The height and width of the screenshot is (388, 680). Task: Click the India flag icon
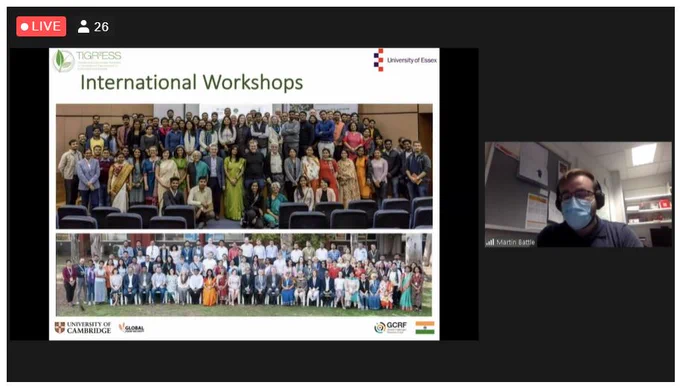click(x=425, y=328)
